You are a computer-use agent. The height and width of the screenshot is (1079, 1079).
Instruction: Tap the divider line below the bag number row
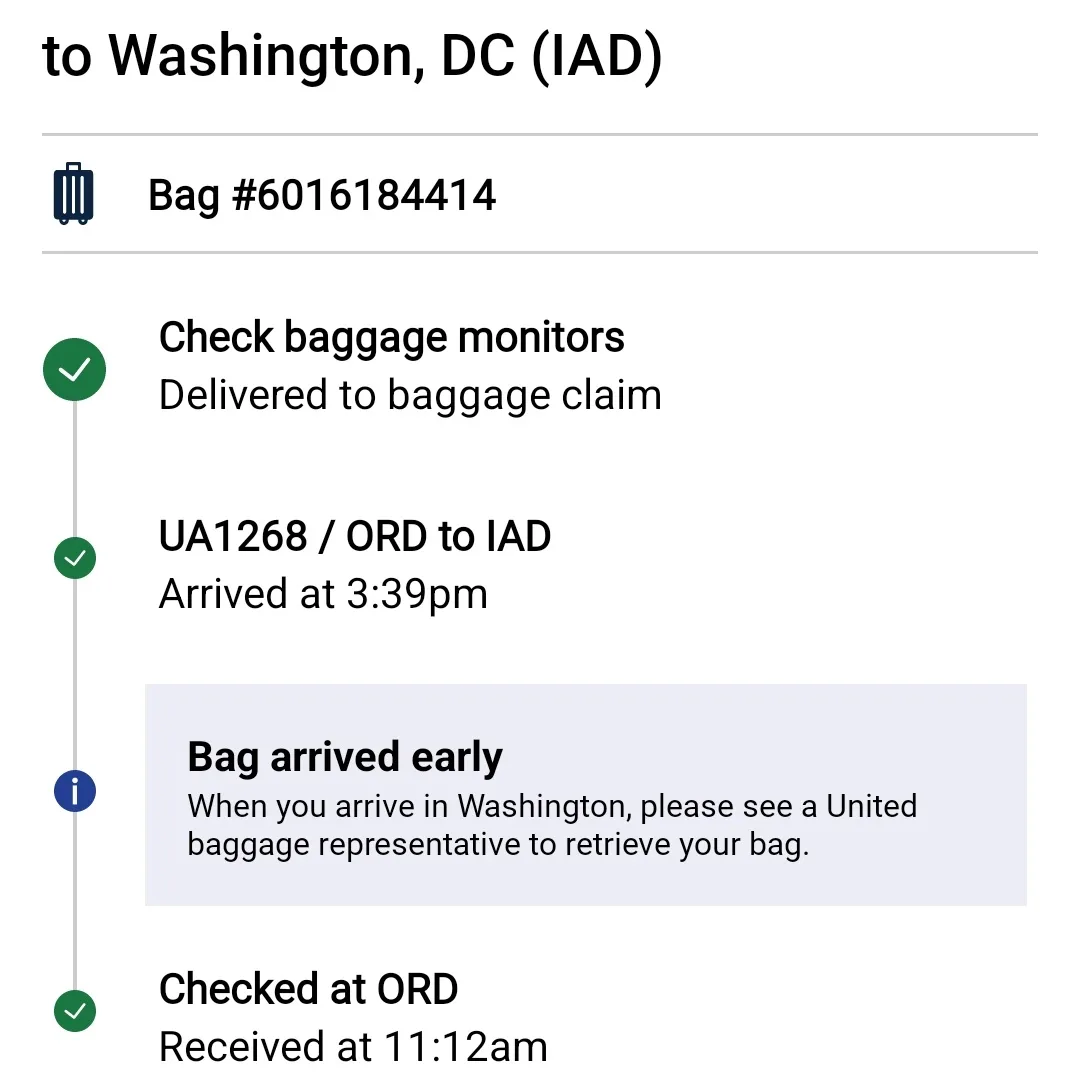tap(539, 253)
